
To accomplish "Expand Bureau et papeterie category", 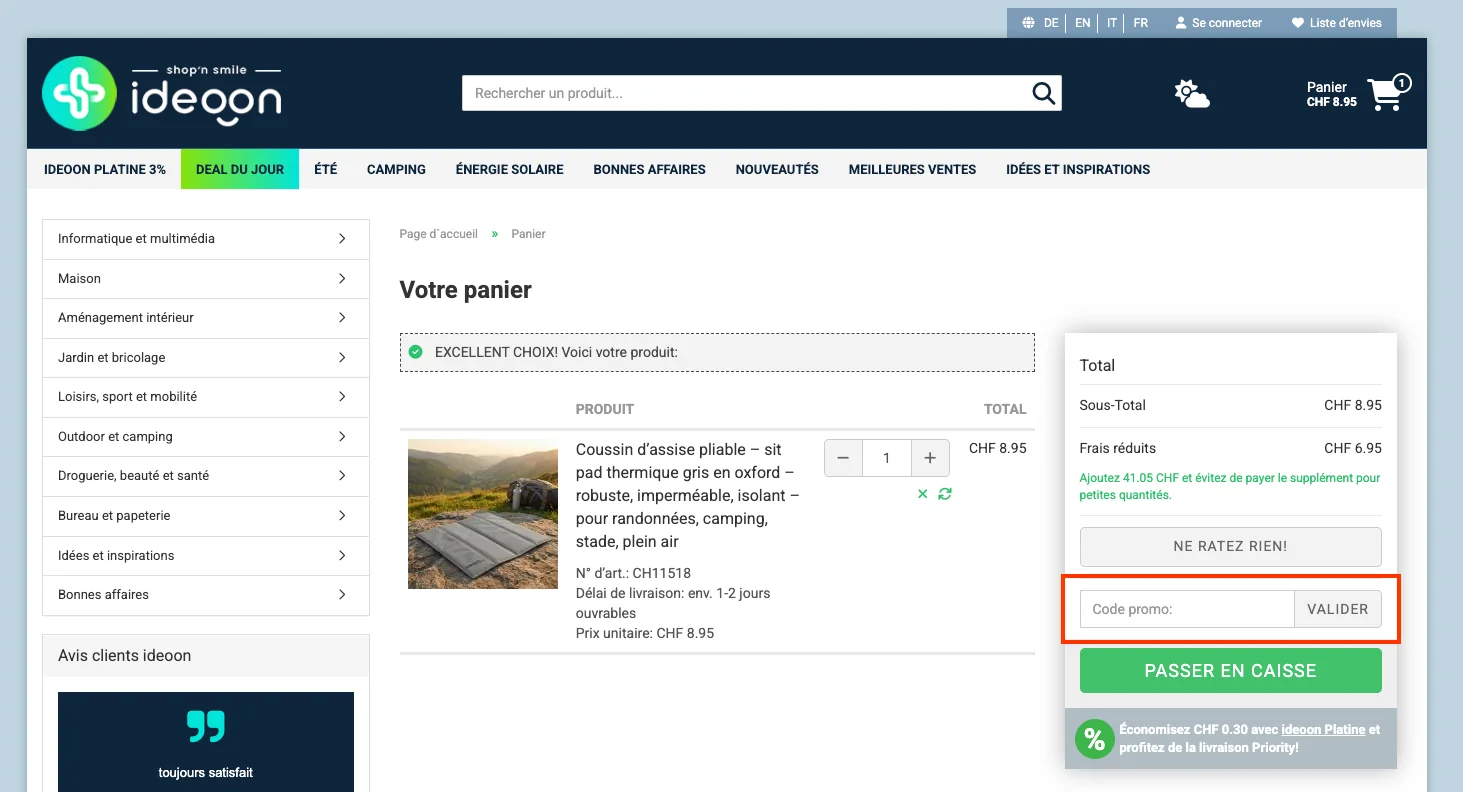I will coord(206,516).
